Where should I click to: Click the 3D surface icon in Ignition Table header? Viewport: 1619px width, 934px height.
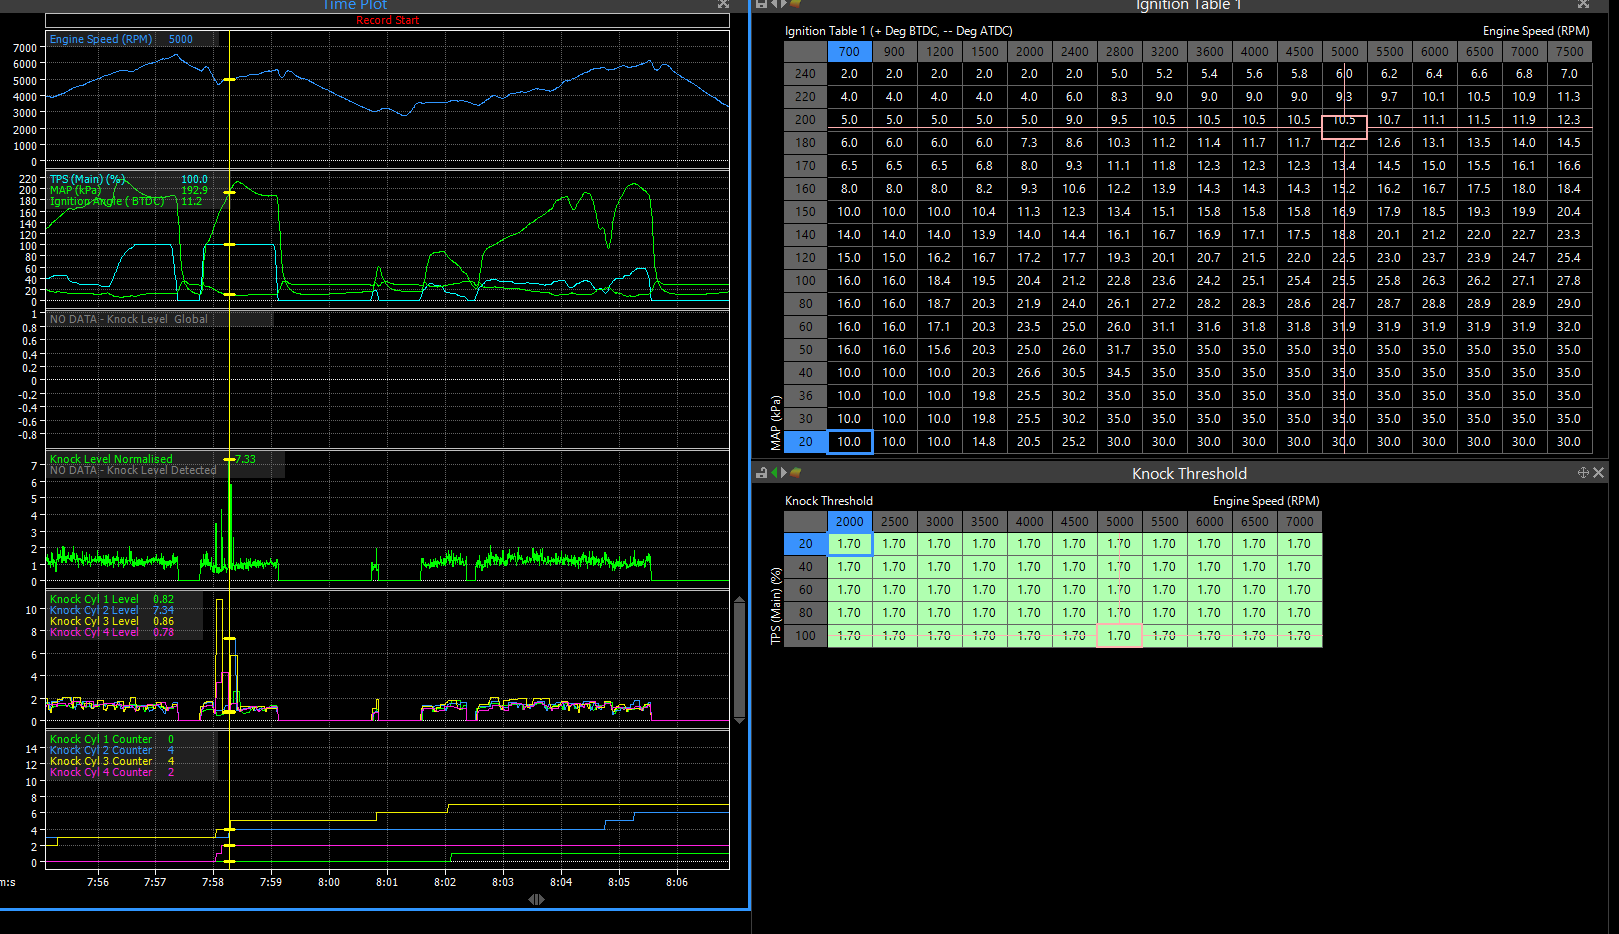tap(796, 4)
